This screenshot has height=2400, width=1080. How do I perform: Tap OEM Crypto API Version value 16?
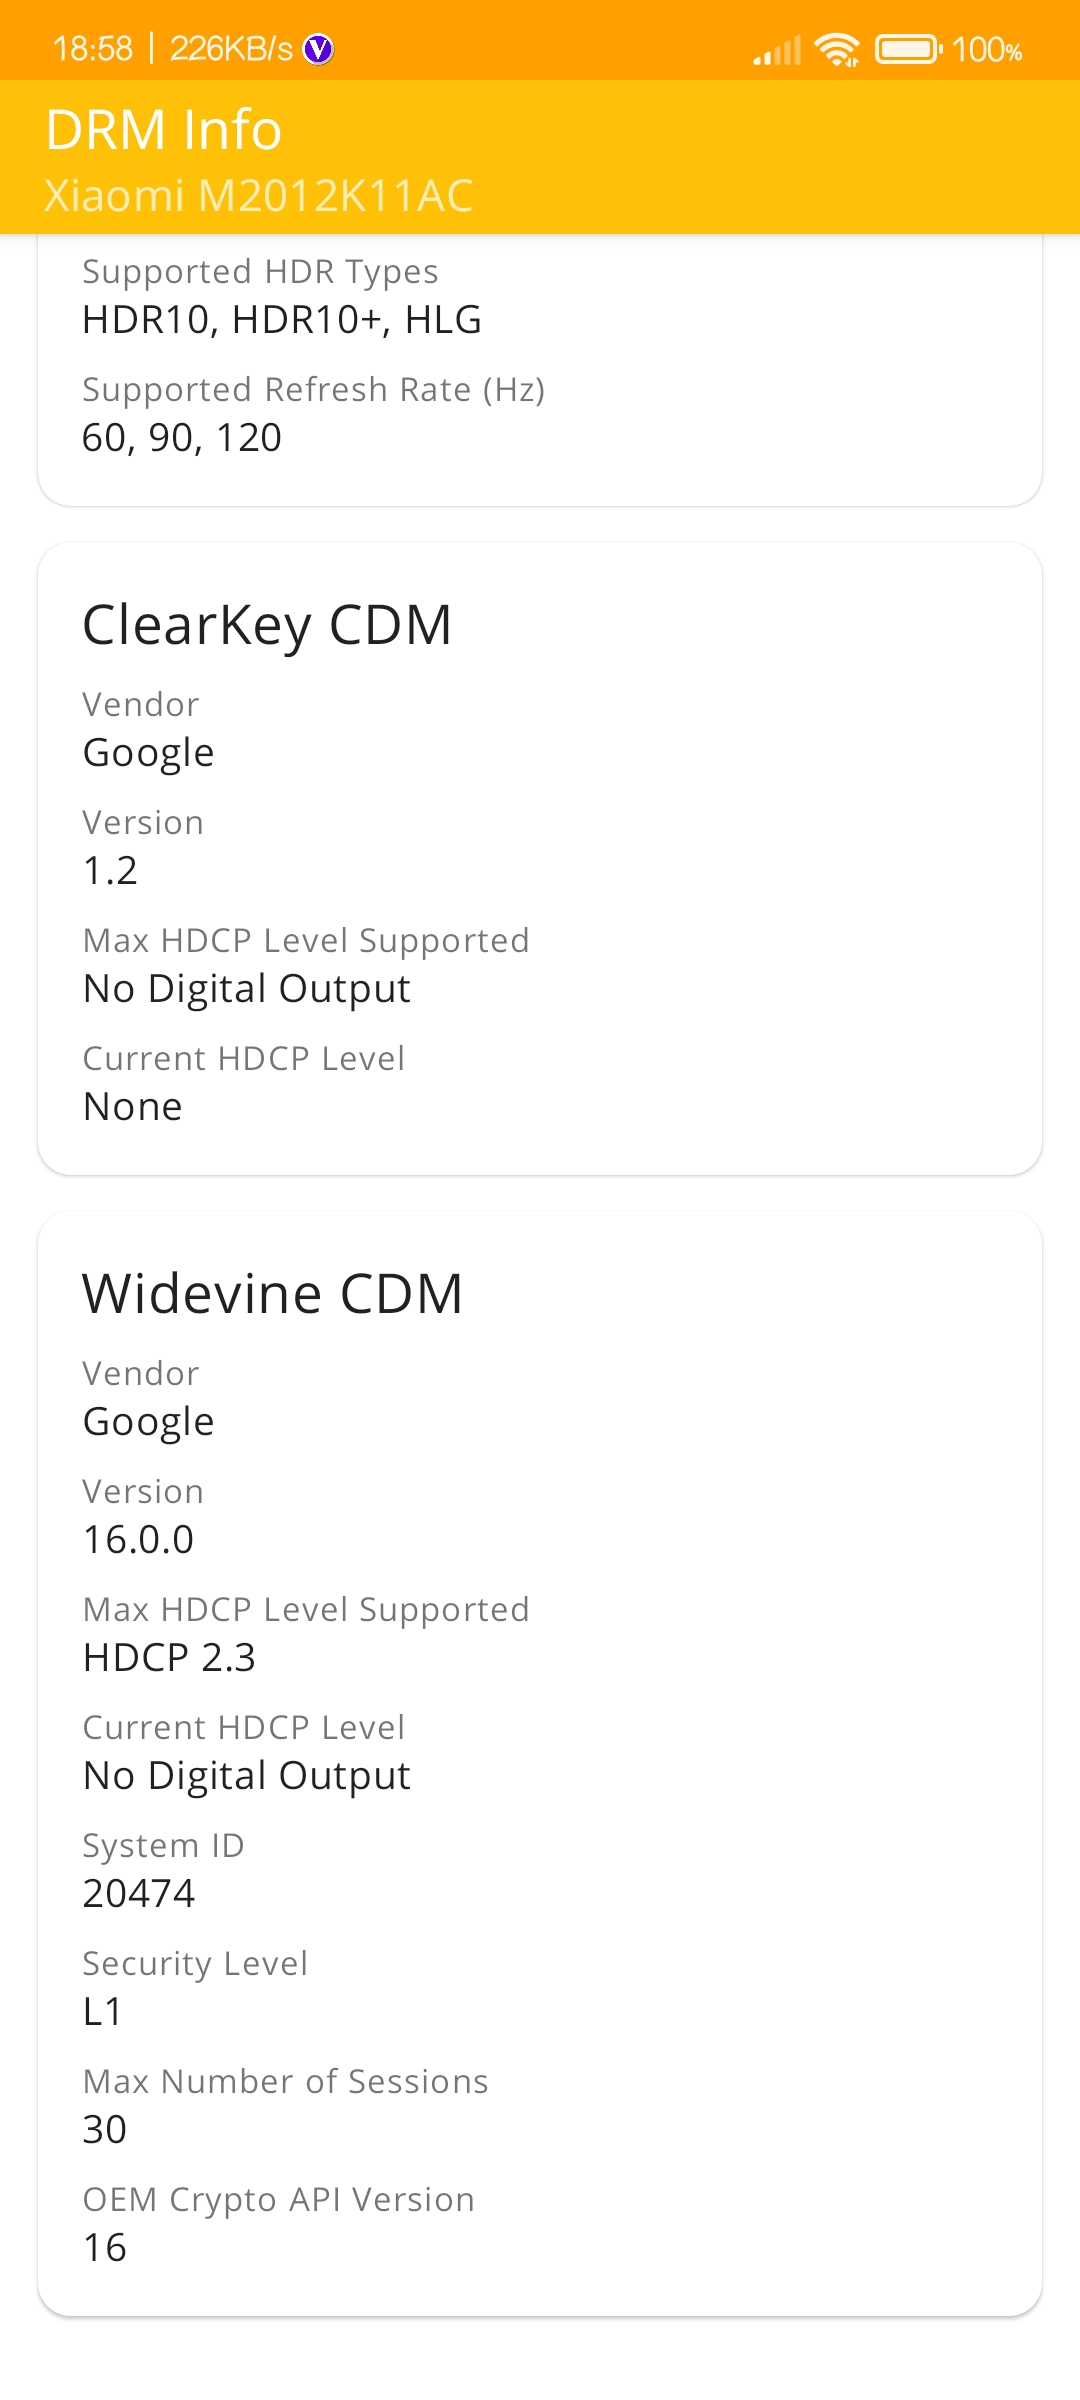[x=105, y=2248]
